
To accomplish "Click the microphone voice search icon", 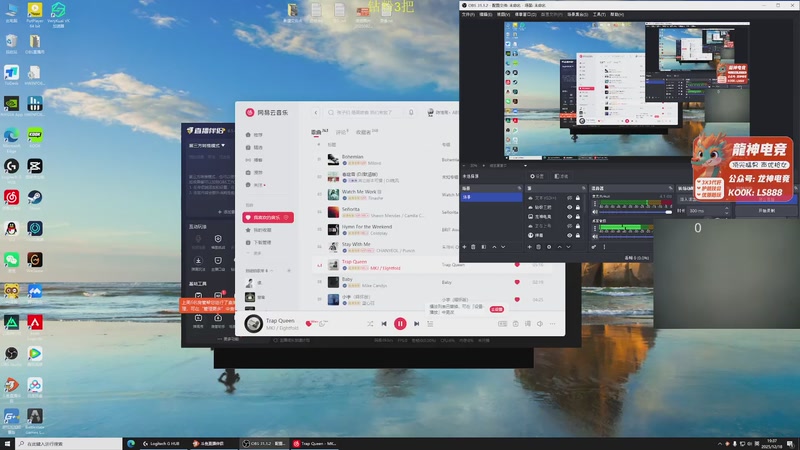I will [x=411, y=112].
